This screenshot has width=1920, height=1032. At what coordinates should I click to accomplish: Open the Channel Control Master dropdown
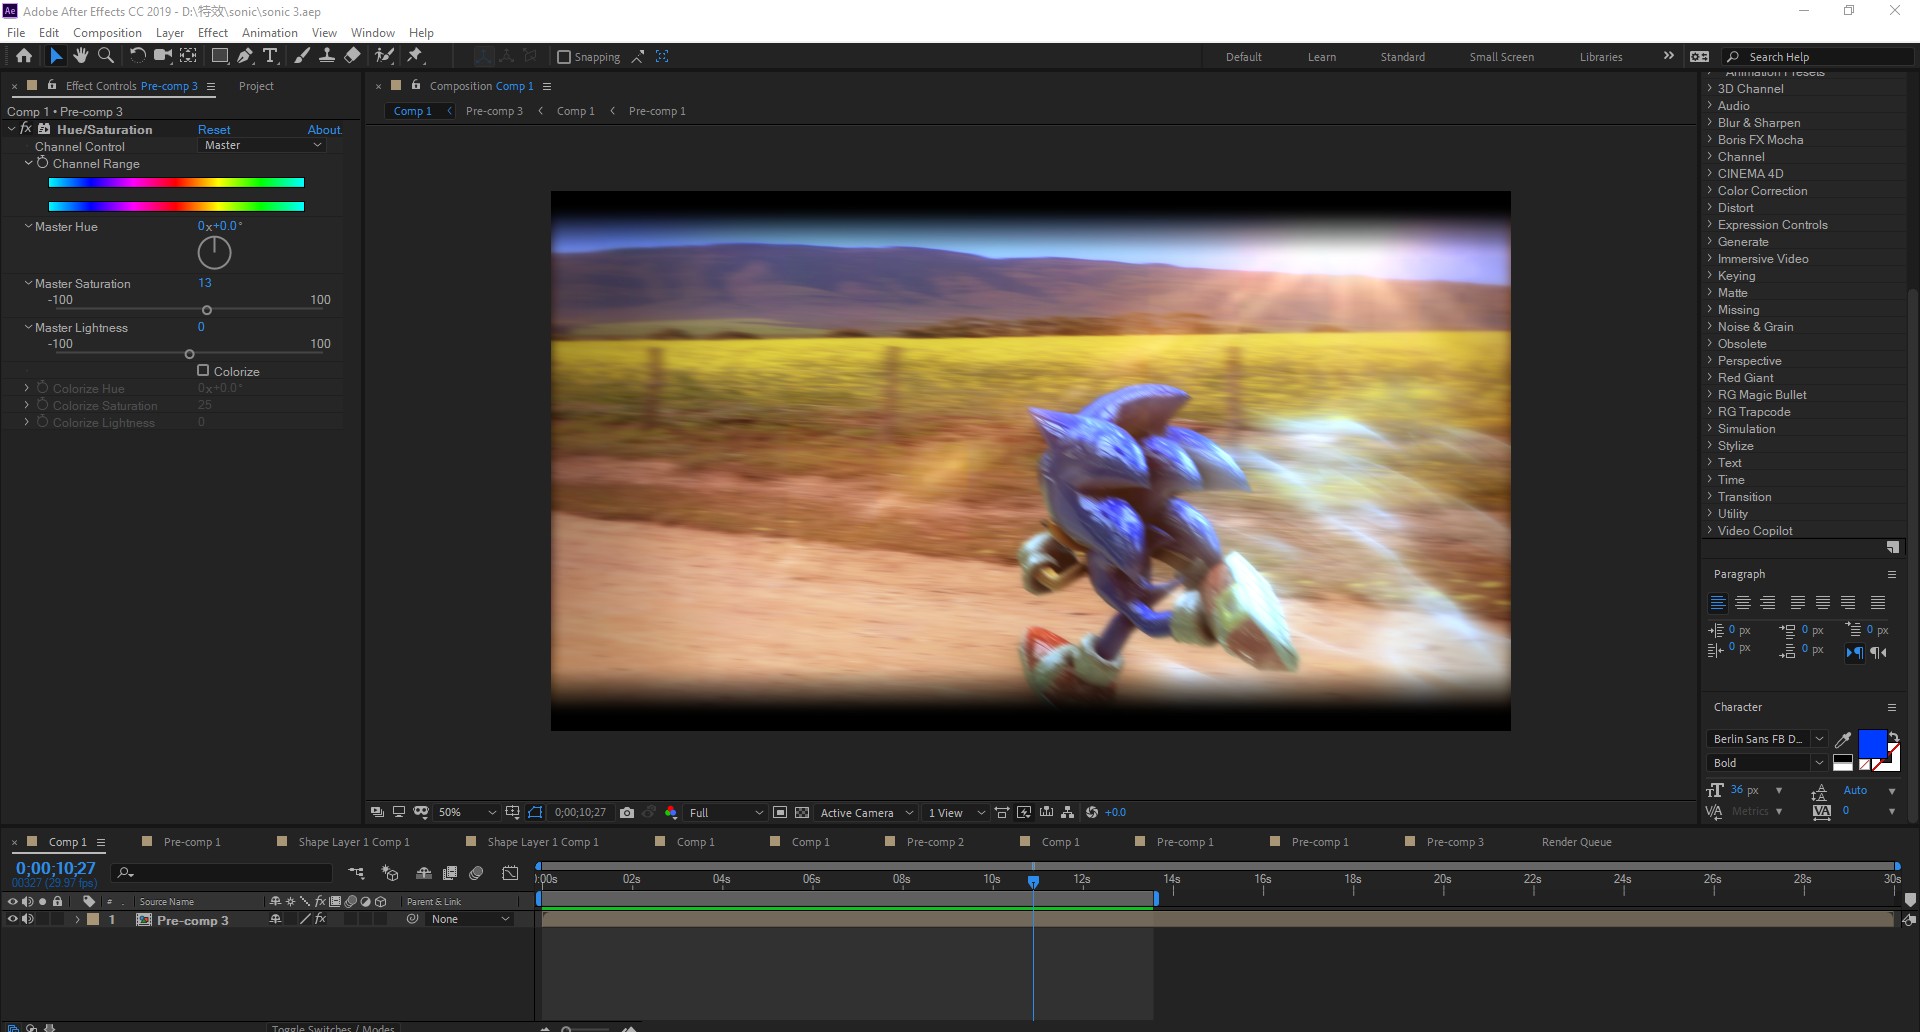tap(262, 145)
